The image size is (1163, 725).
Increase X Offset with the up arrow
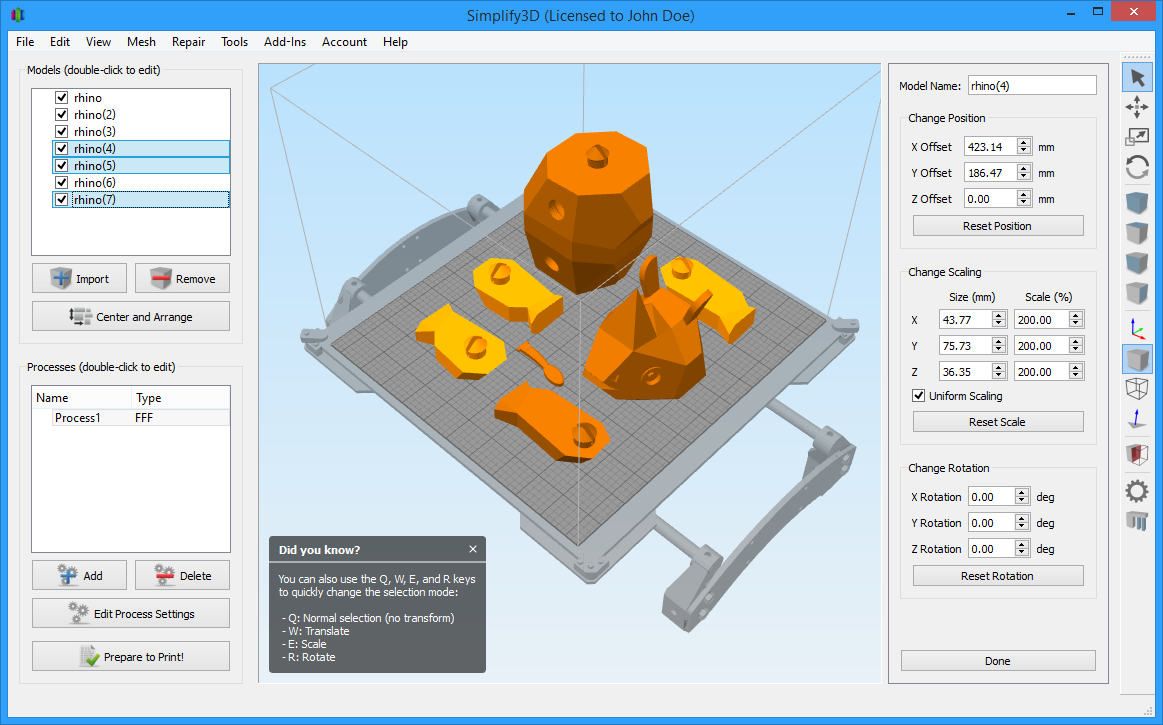coord(1024,143)
